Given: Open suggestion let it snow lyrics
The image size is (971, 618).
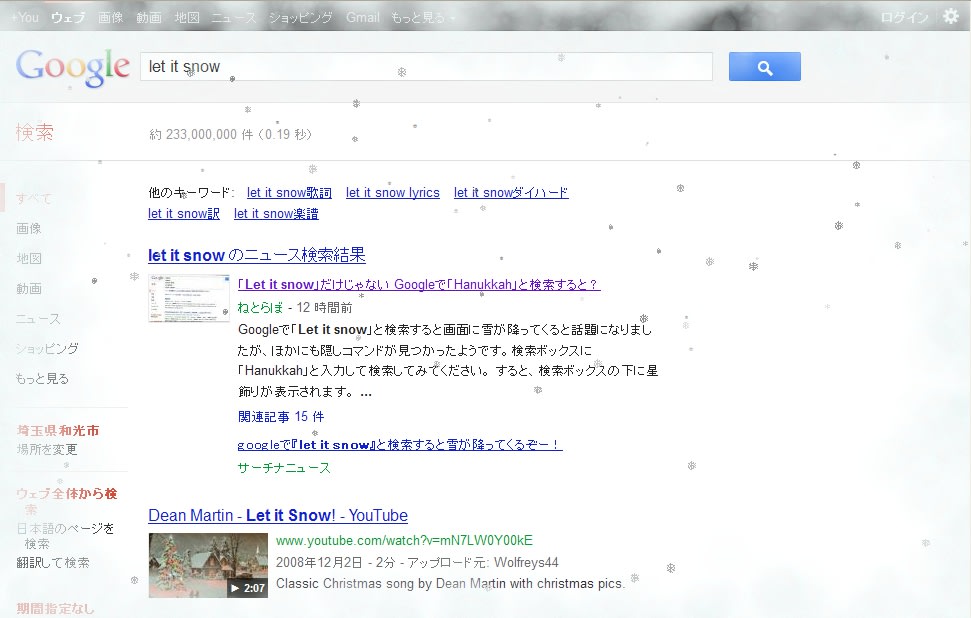Looking at the screenshot, I should tap(393, 193).
